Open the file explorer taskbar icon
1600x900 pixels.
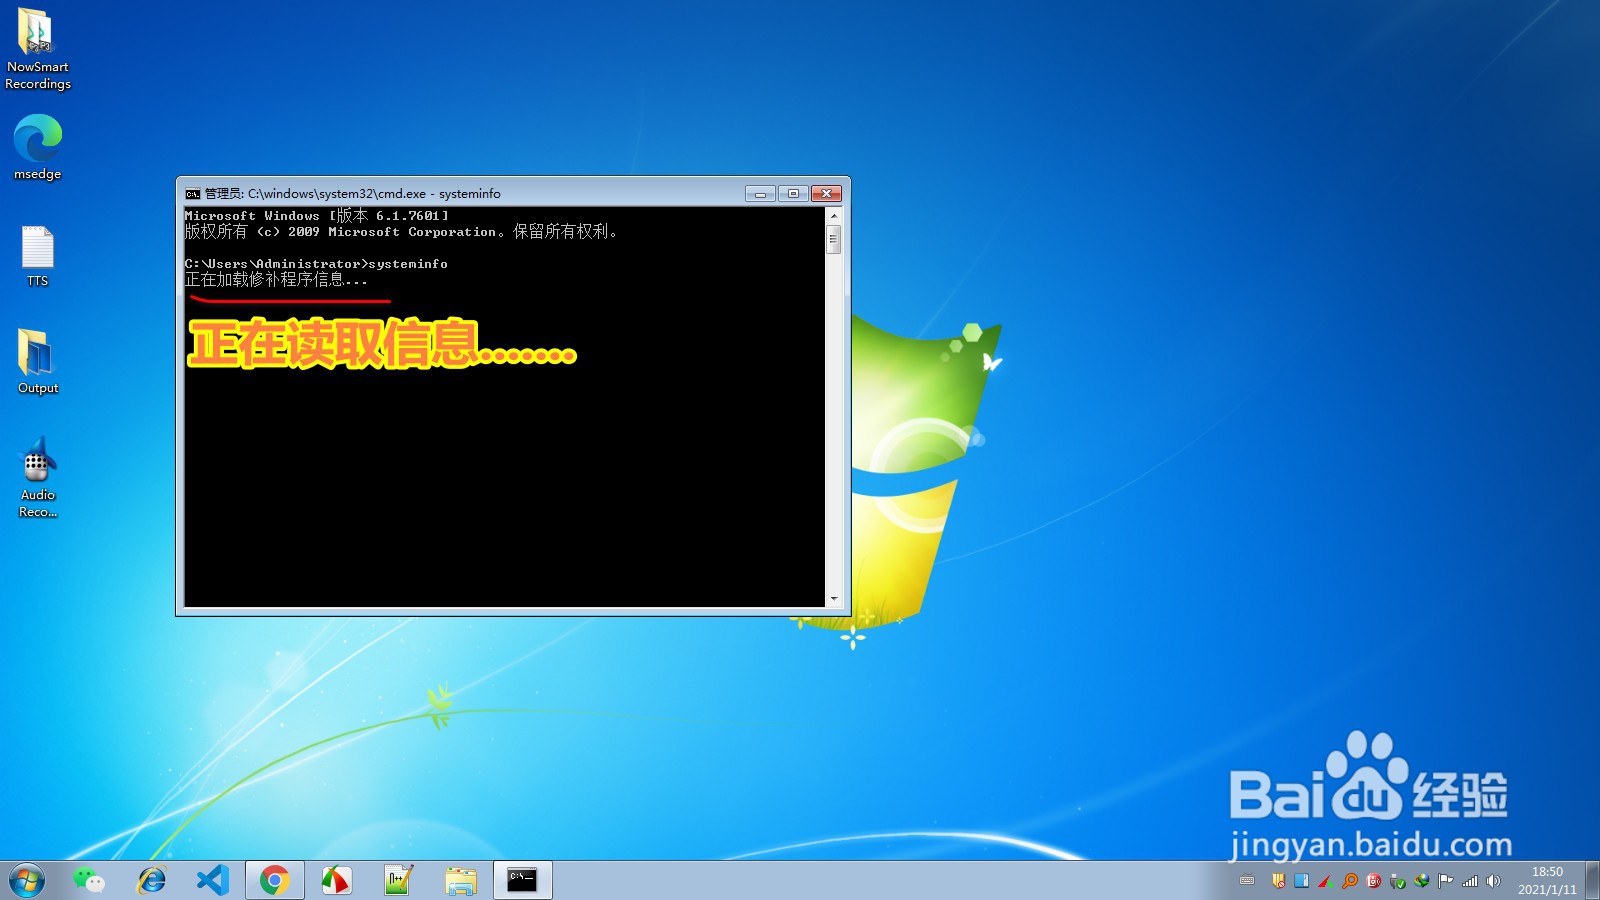pos(460,880)
